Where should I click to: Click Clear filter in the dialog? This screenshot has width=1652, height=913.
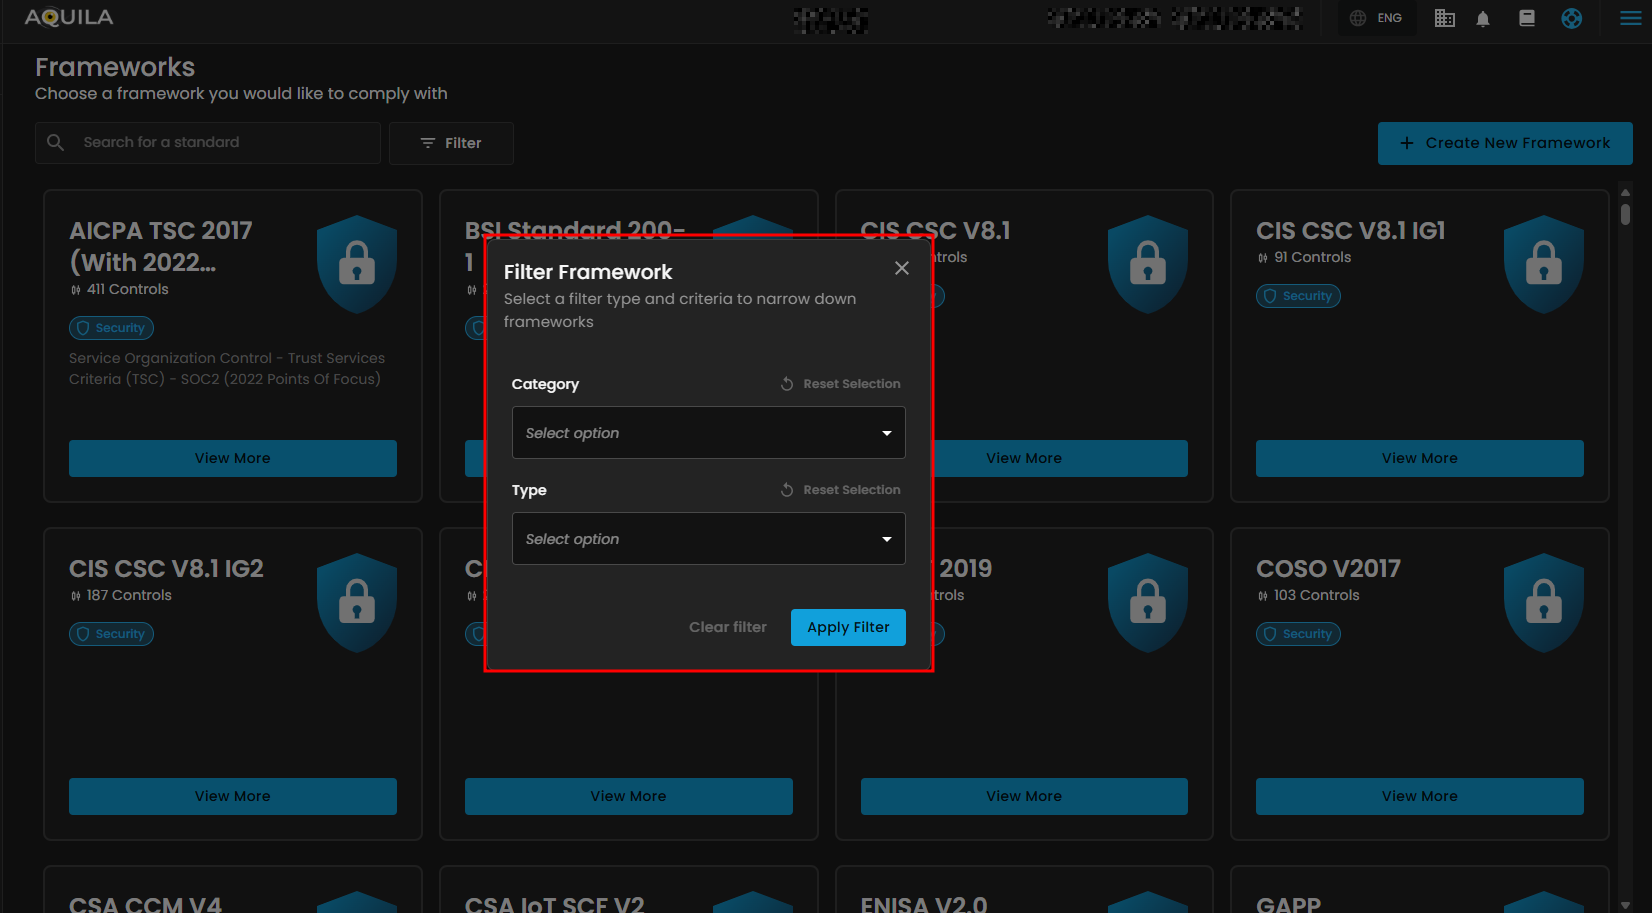[727, 627]
